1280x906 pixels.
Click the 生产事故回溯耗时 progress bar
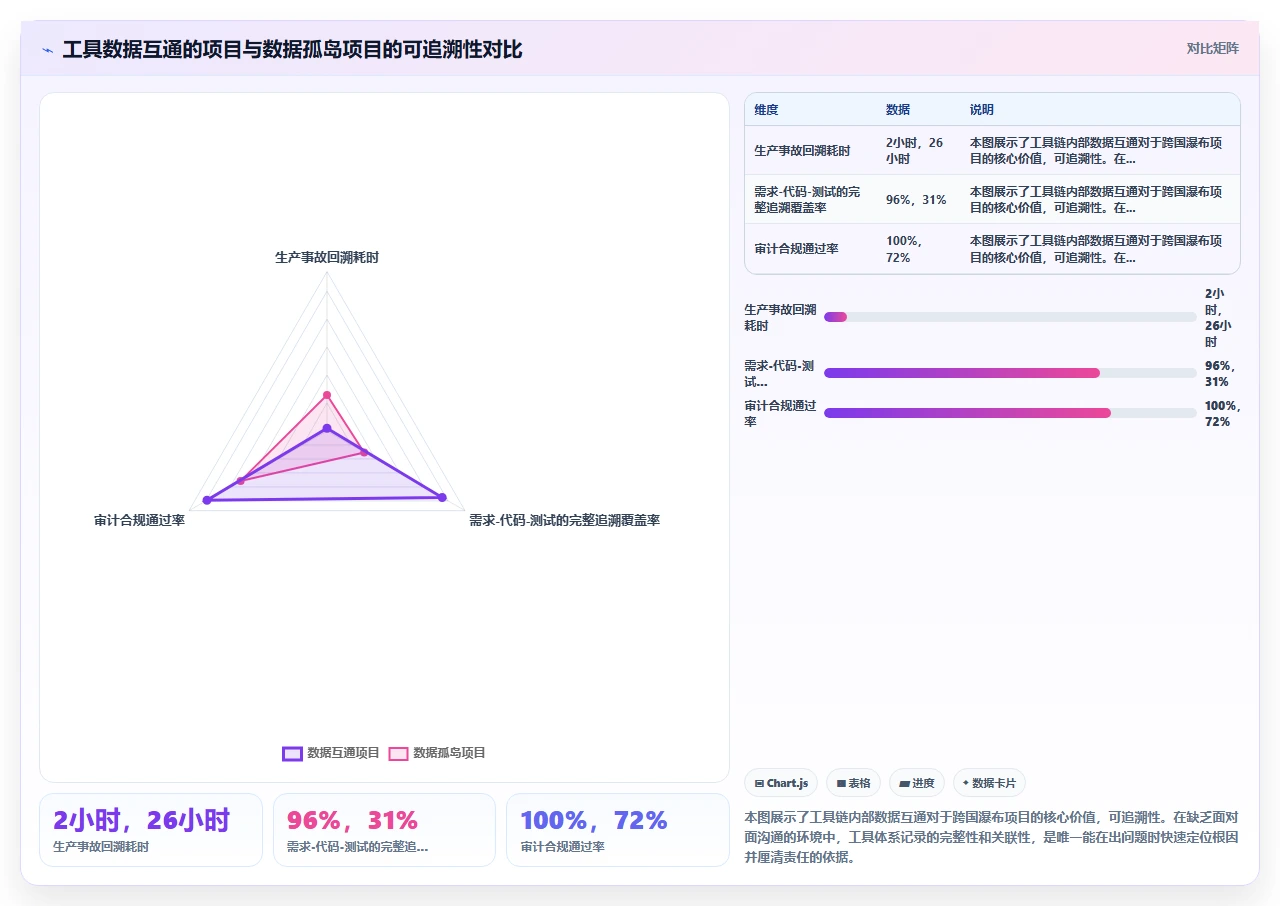tap(1010, 317)
